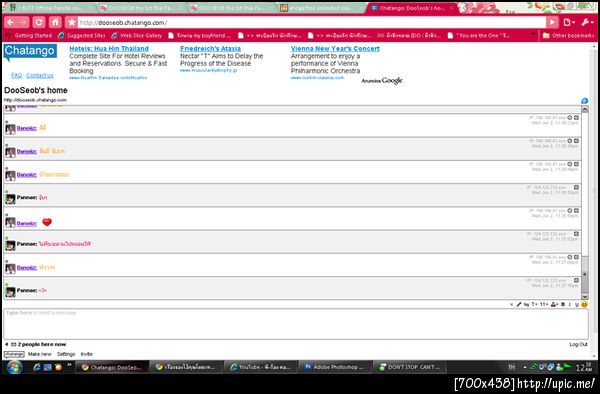Screen dimensions: 600x394
Task: Switch to the B2ST Official Fansite tab
Action: (50, 8)
